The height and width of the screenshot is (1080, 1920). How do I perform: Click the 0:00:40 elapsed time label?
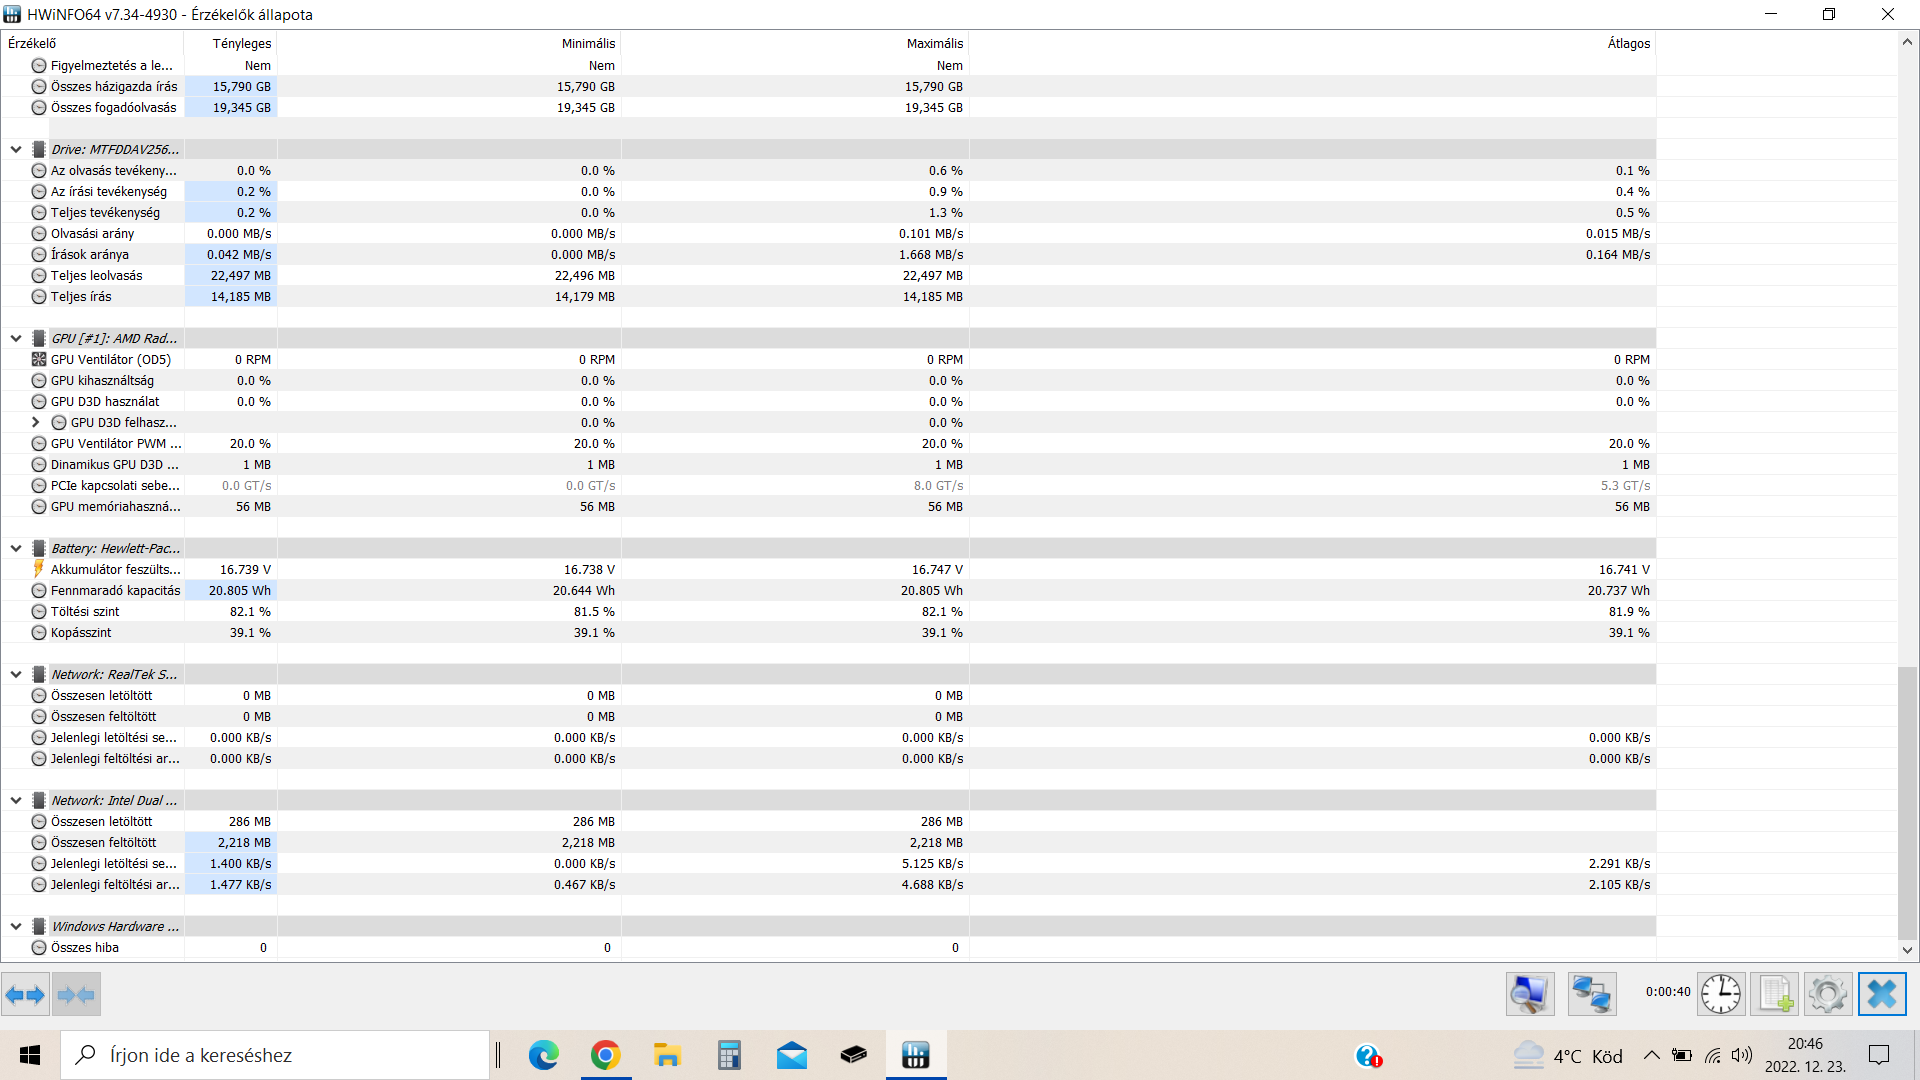1668,992
